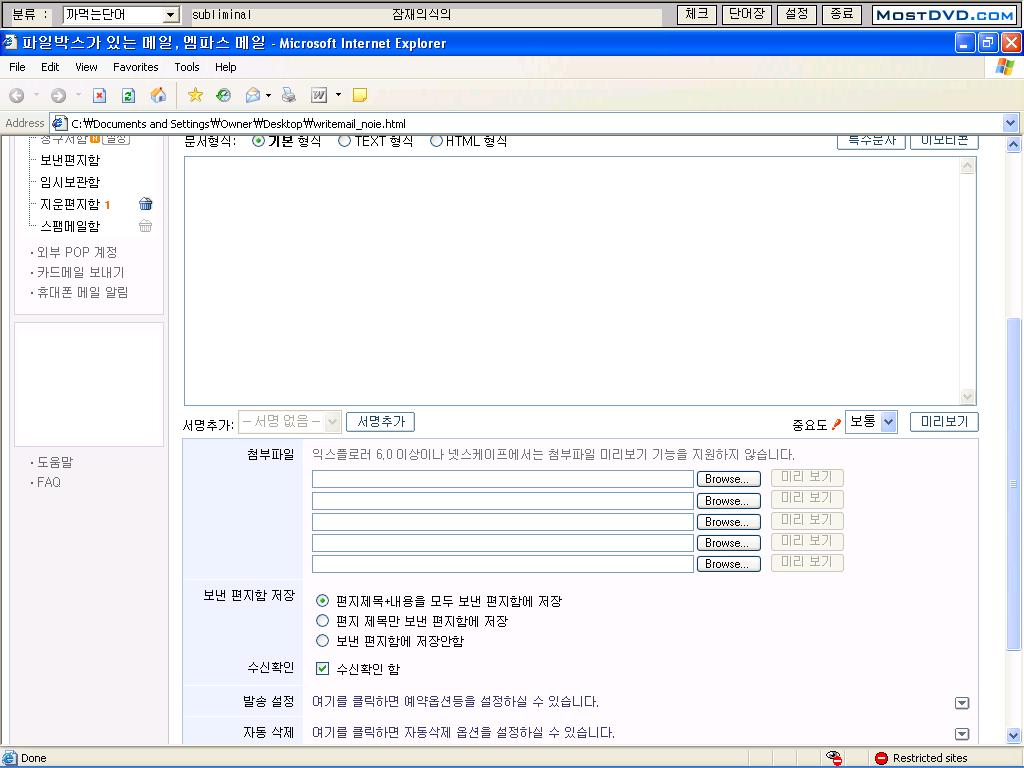Go to the Home page icon
1024x768 pixels.
tap(158, 95)
